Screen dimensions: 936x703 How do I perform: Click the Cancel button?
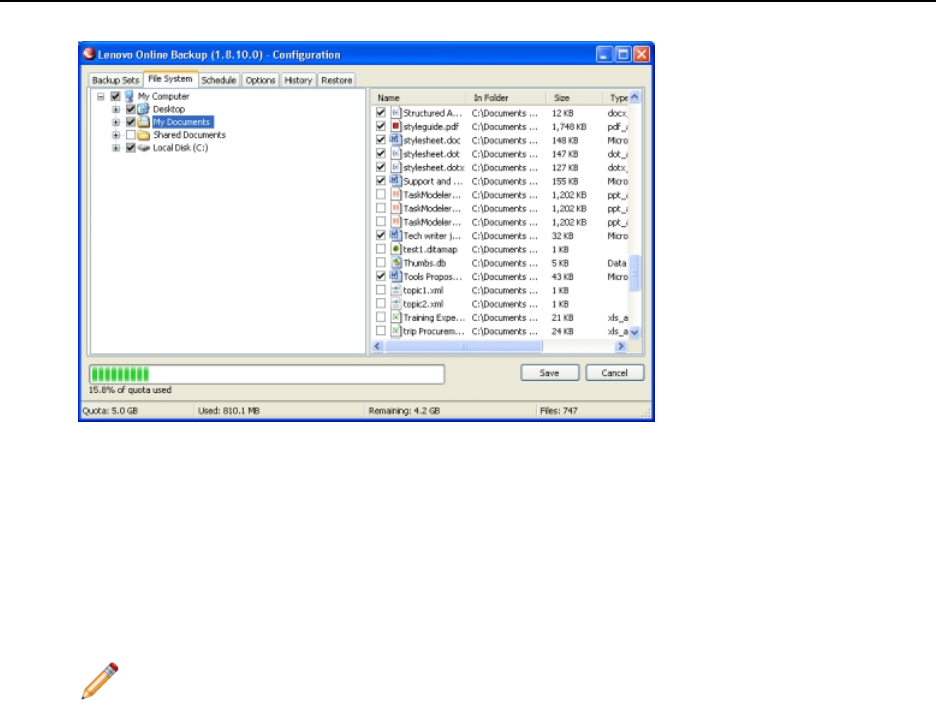pyautogui.click(x=614, y=373)
